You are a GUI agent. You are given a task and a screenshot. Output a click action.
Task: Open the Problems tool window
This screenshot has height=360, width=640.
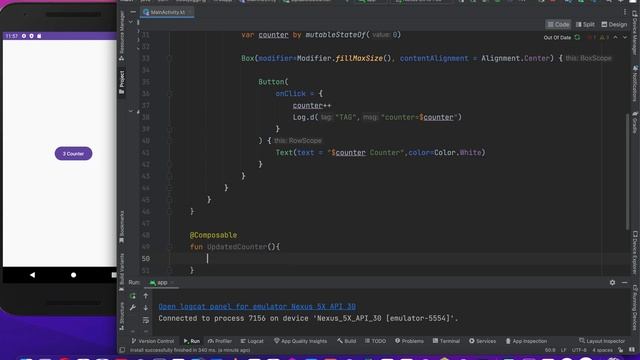tap(409, 341)
